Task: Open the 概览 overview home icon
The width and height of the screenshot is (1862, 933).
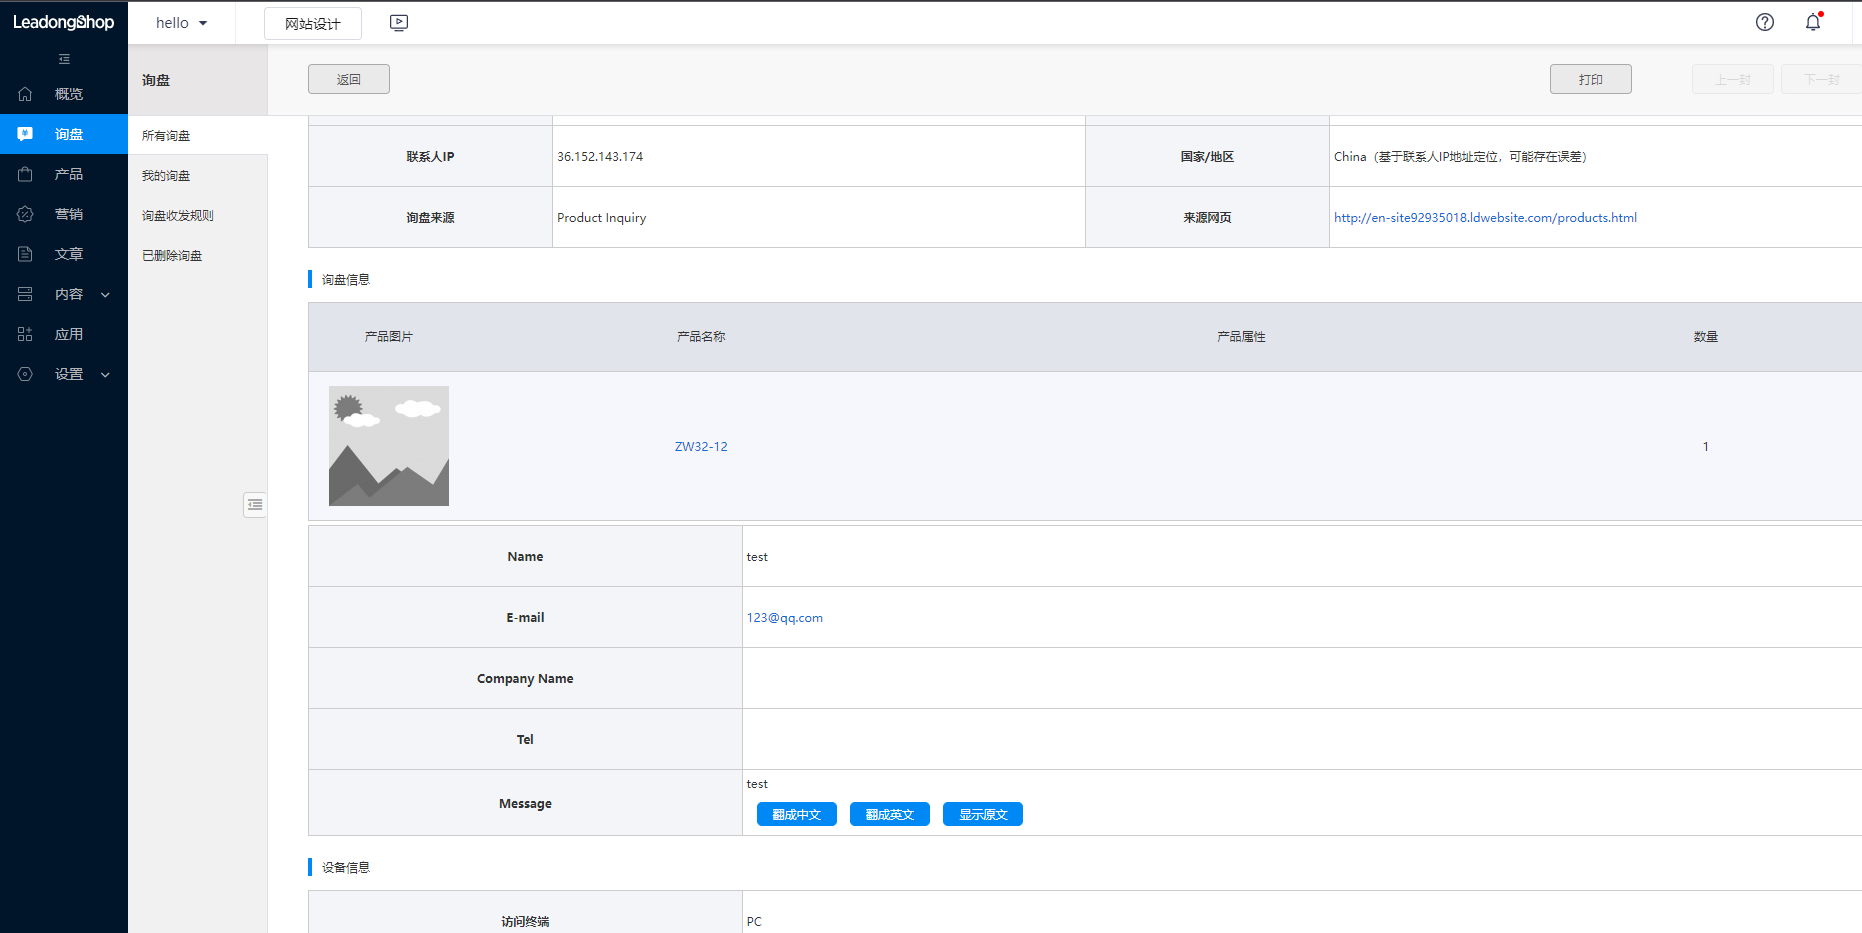Action: 26,94
